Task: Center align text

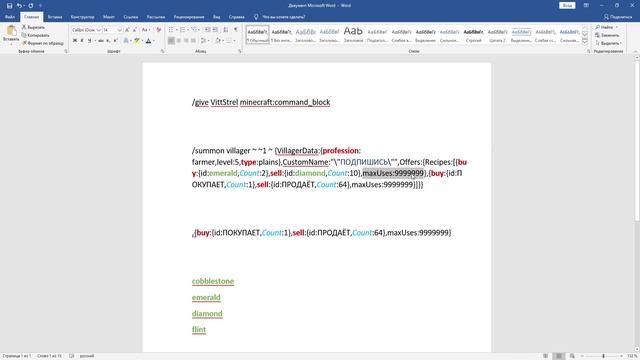Action: click(x=179, y=41)
